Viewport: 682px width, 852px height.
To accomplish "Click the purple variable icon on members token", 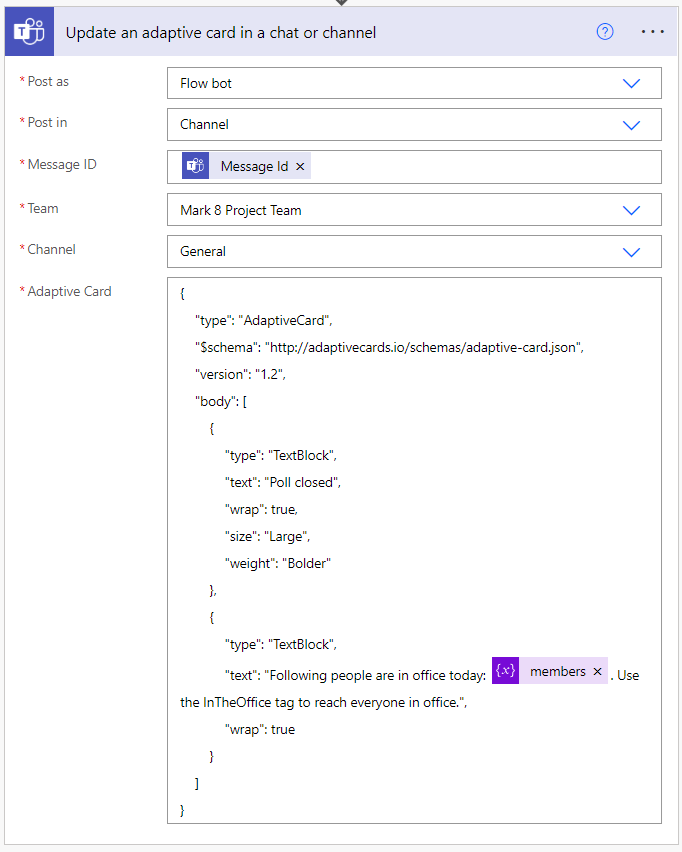I will [505, 671].
